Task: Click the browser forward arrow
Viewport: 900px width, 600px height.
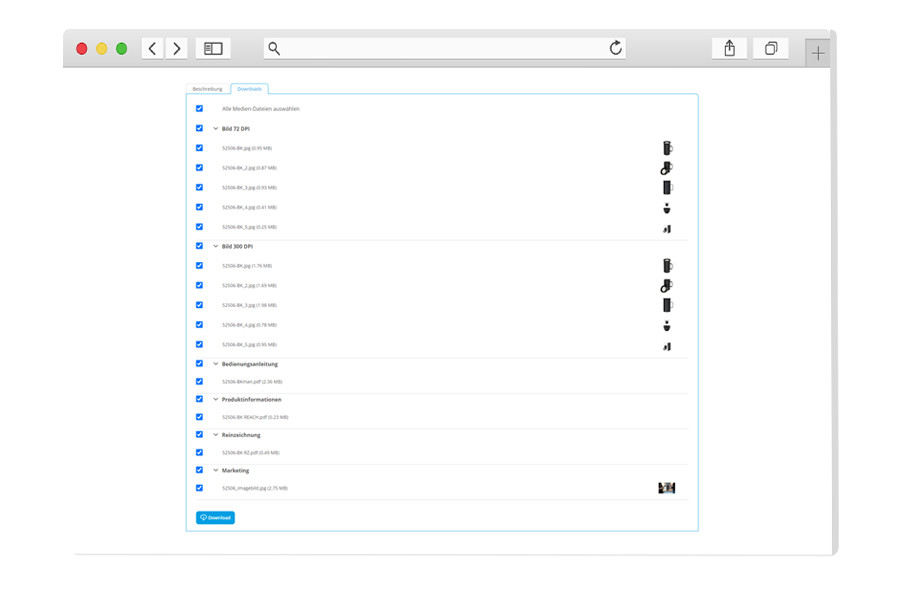Action: tap(177, 49)
